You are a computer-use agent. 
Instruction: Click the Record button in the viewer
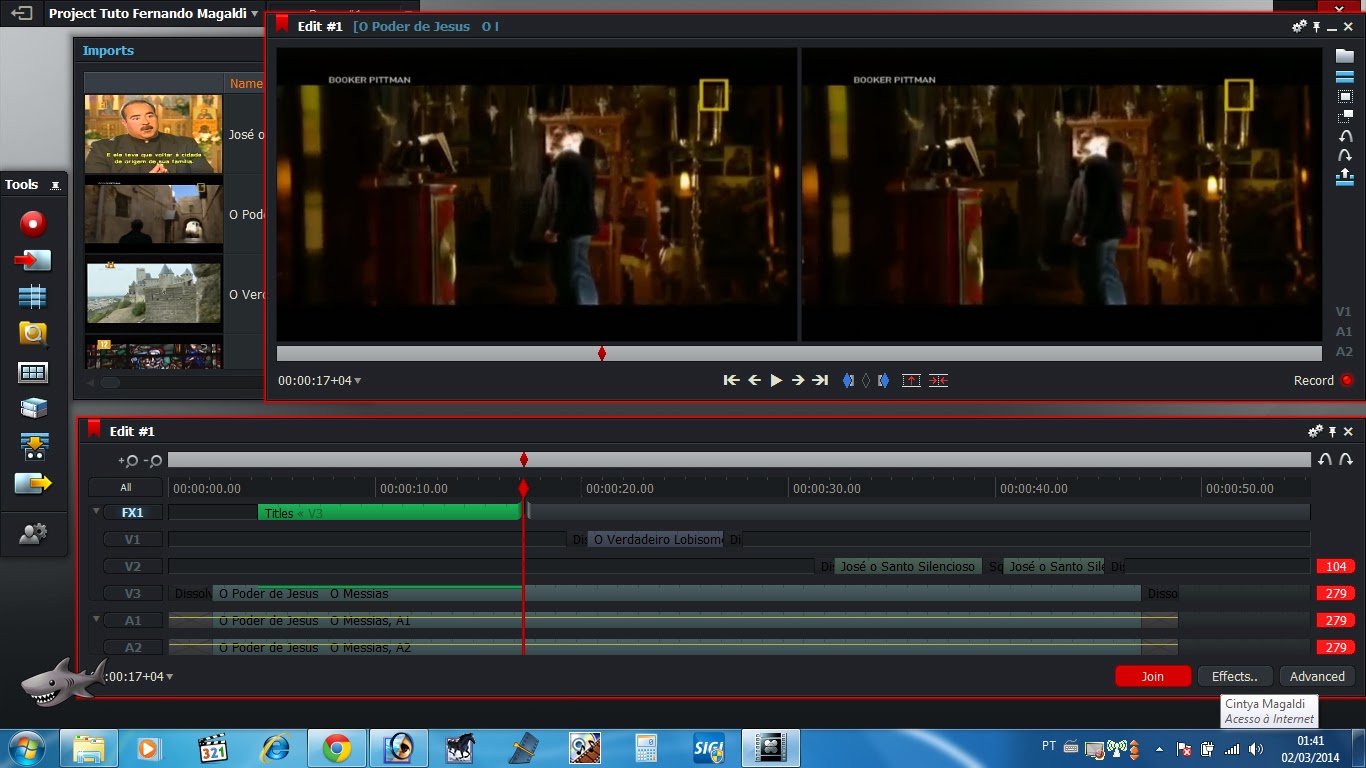coord(1323,380)
